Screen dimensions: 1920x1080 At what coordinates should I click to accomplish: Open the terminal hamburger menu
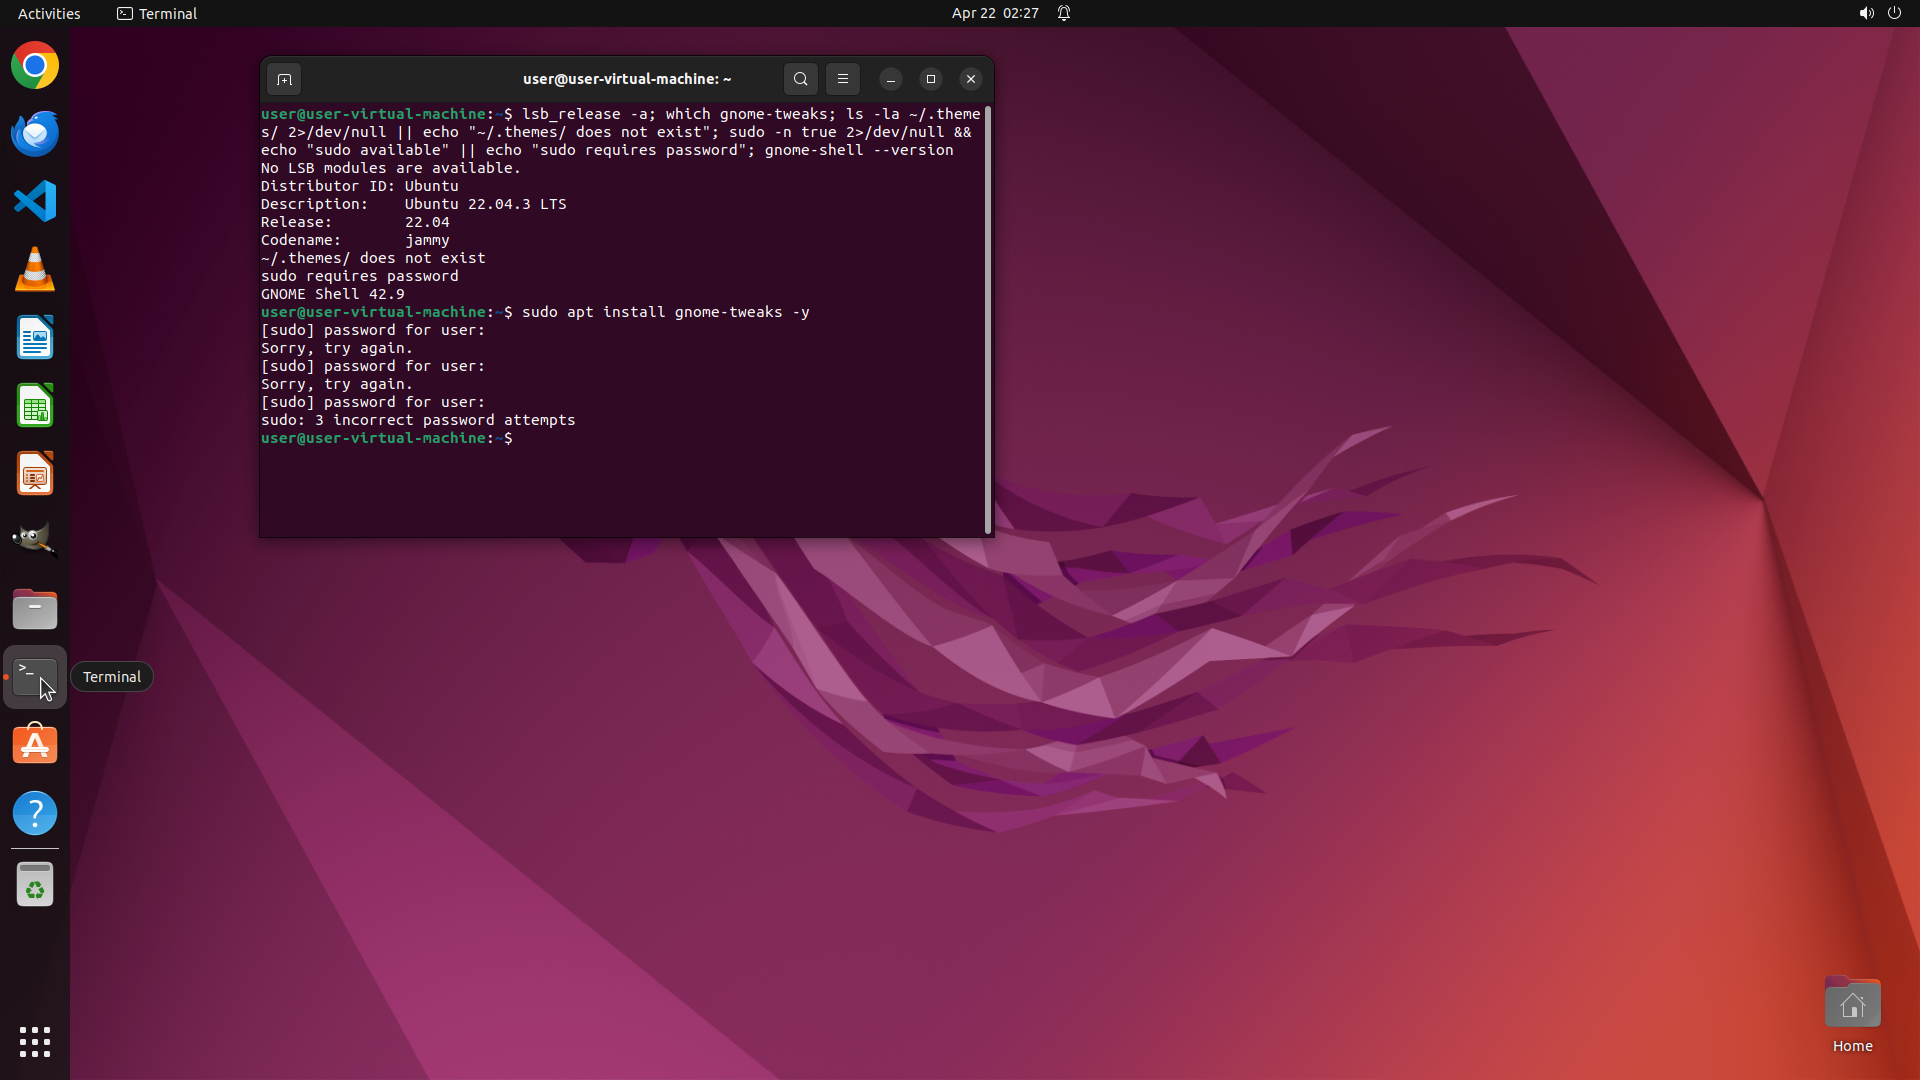842,79
